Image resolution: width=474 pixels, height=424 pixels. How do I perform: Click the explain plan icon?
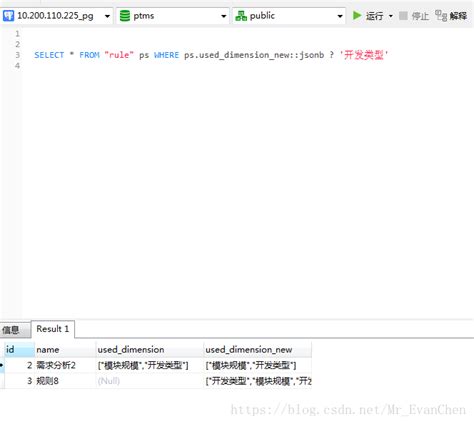(x=441, y=16)
